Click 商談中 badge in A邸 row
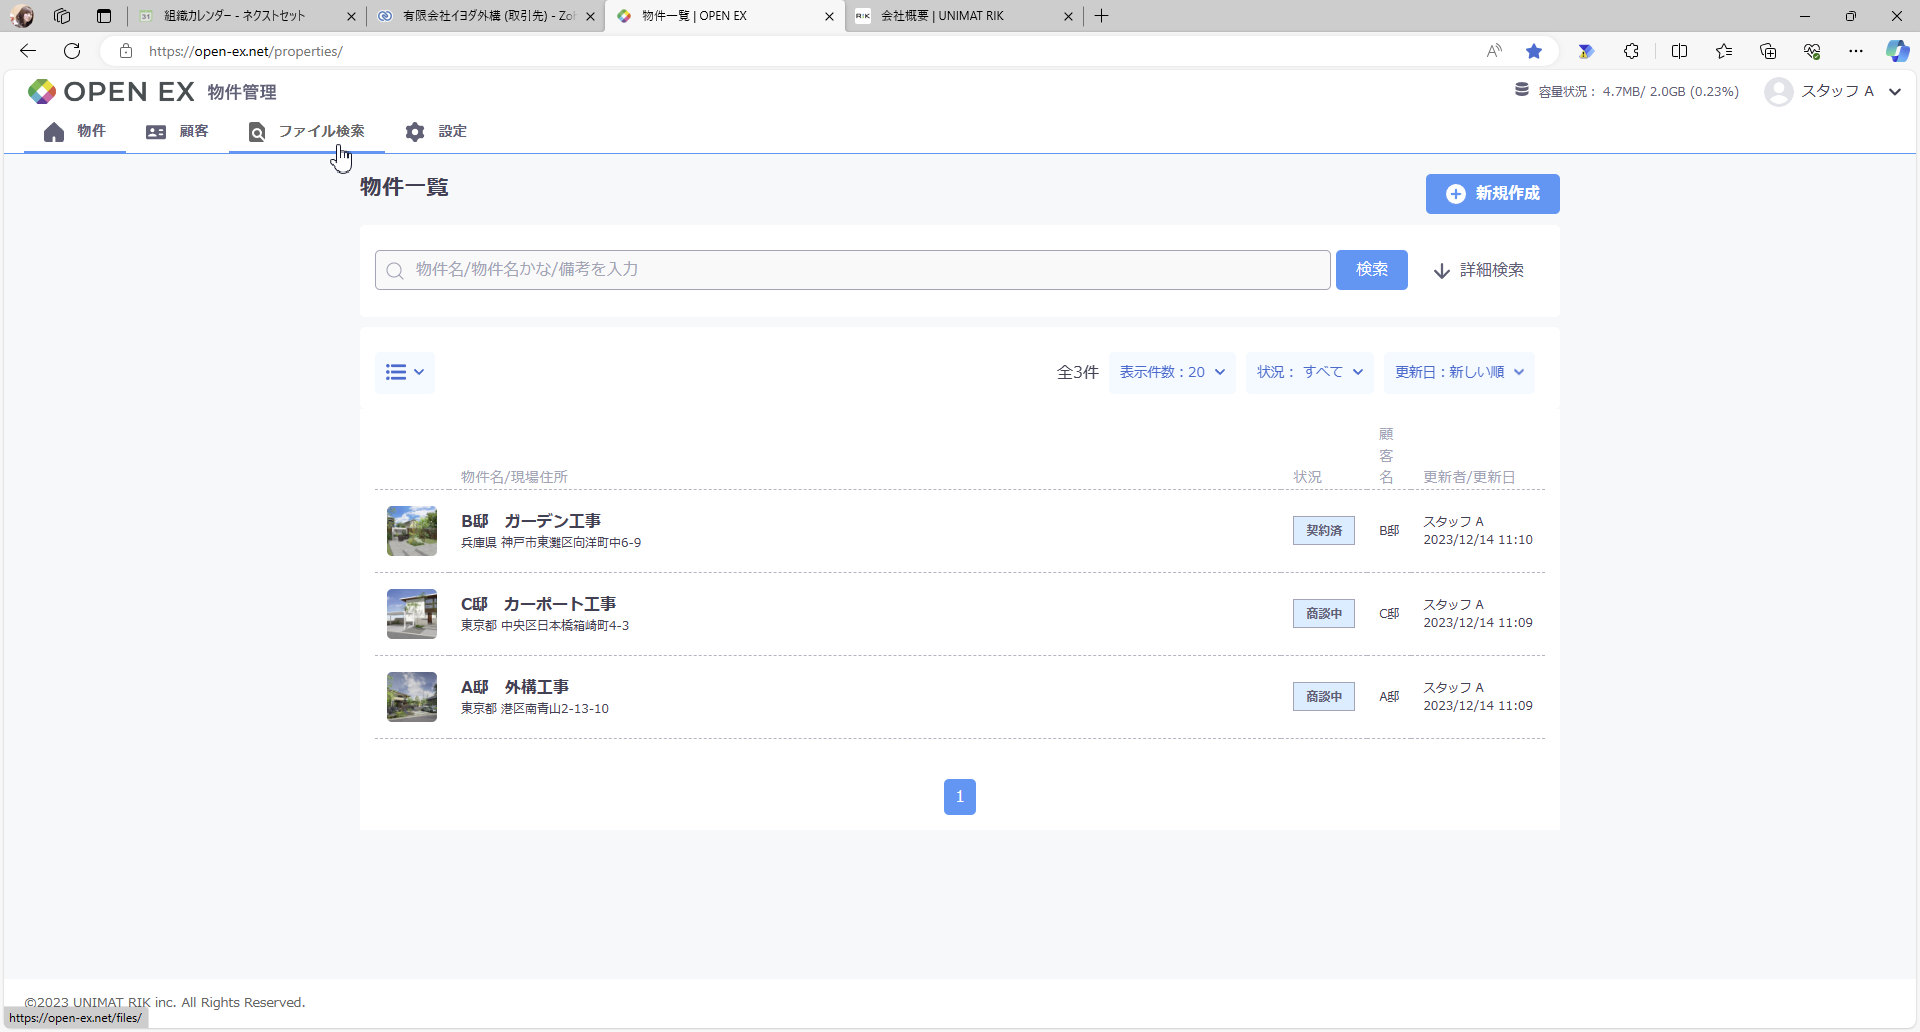 click(x=1323, y=697)
